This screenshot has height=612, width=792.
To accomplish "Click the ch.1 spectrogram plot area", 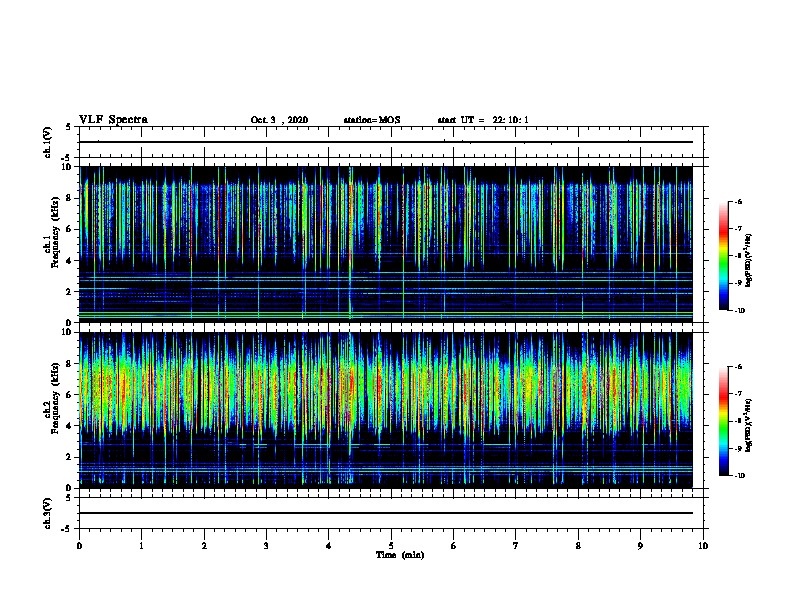I will [x=386, y=244].
